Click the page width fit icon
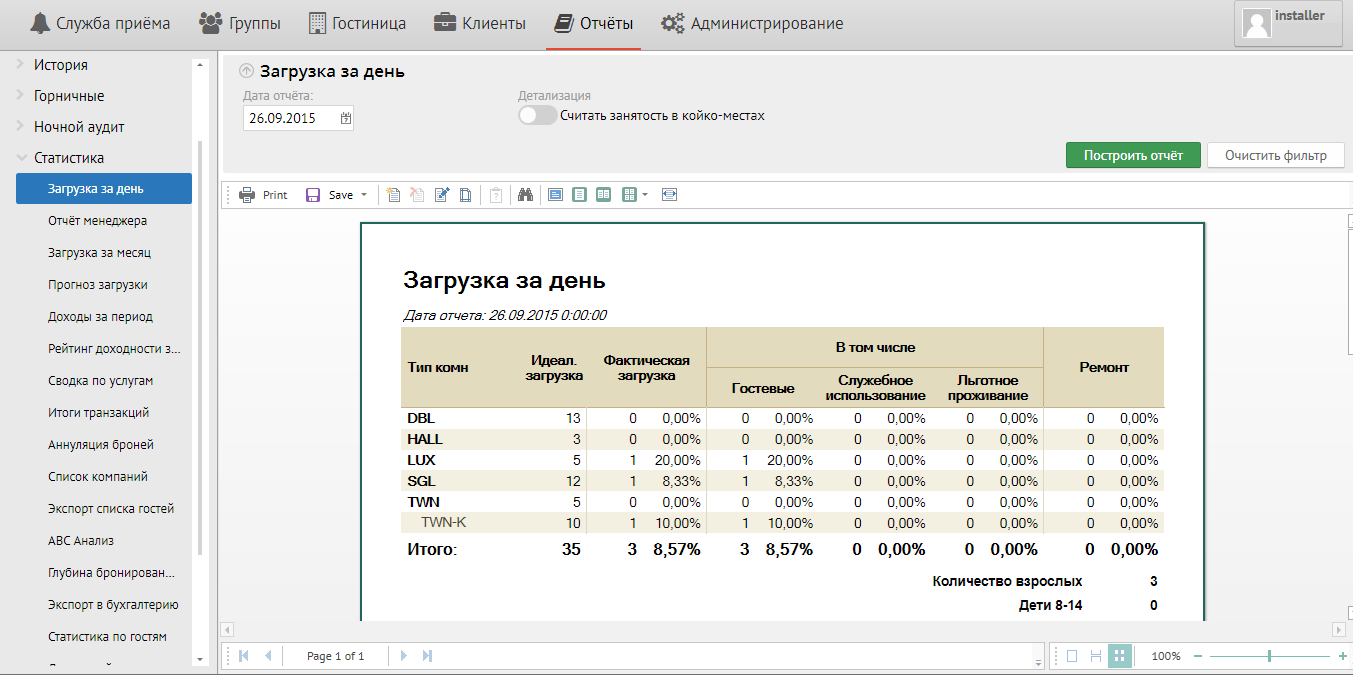1353x675 pixels. pyautogui.click(x=670, y=195)
